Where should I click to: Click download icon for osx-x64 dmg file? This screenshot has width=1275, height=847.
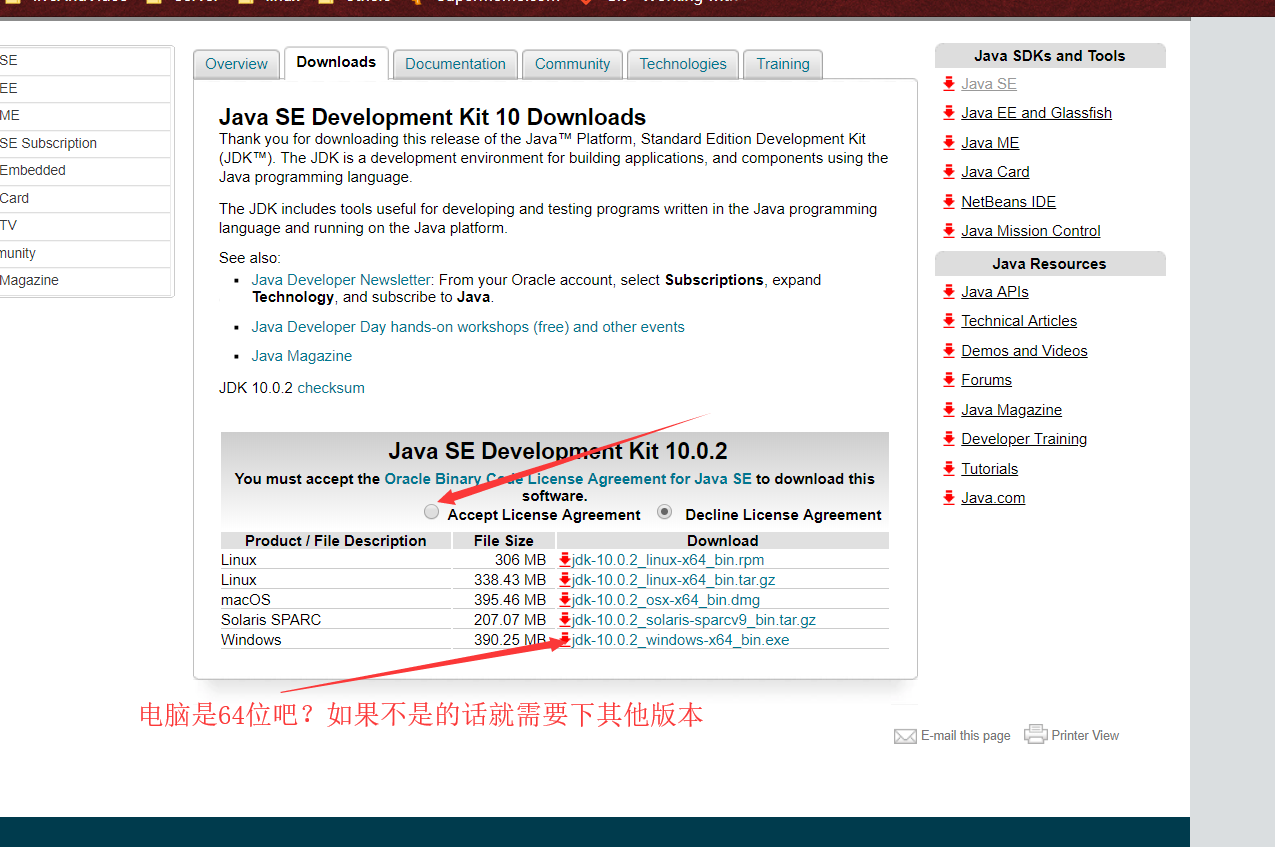(565, 600)
